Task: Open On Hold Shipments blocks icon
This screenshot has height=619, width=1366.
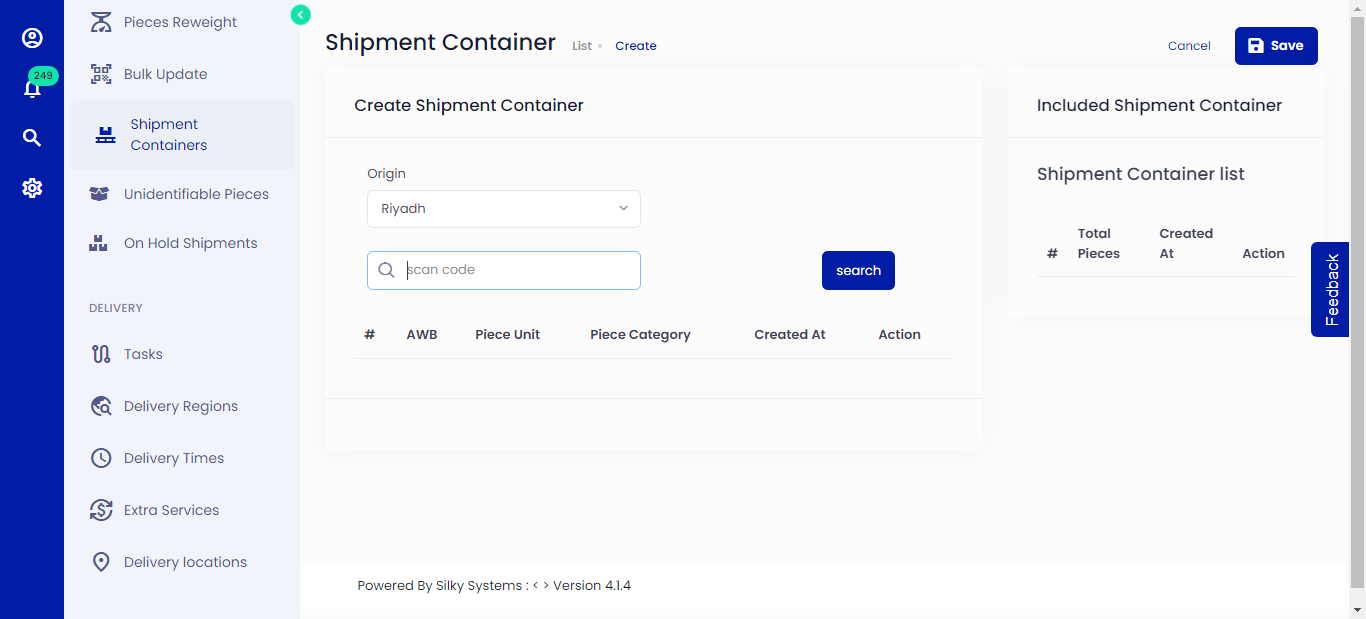Action: coord(100,242)
